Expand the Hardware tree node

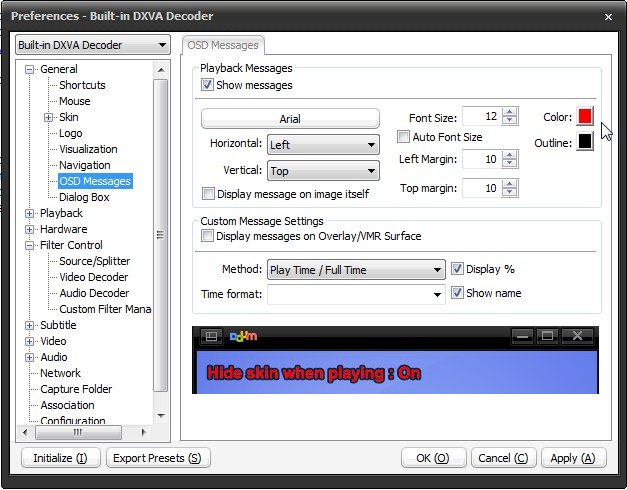pyautogui.click(x=29, y=229)
